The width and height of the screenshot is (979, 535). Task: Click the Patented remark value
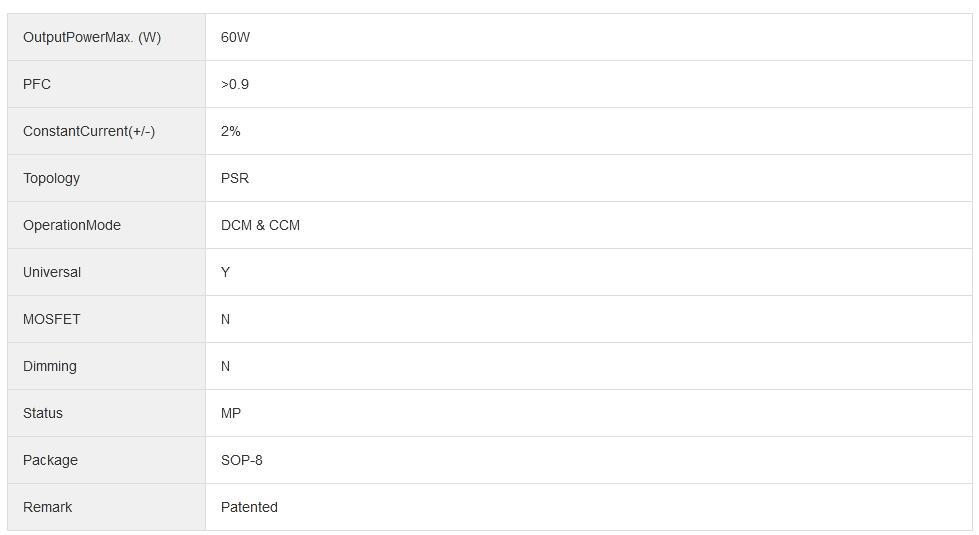pos(249,507)
